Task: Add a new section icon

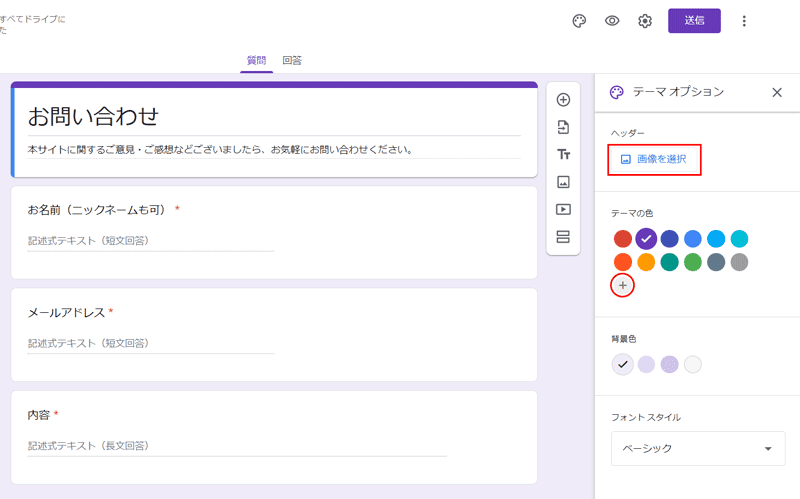Action: [x=563, y=237]
